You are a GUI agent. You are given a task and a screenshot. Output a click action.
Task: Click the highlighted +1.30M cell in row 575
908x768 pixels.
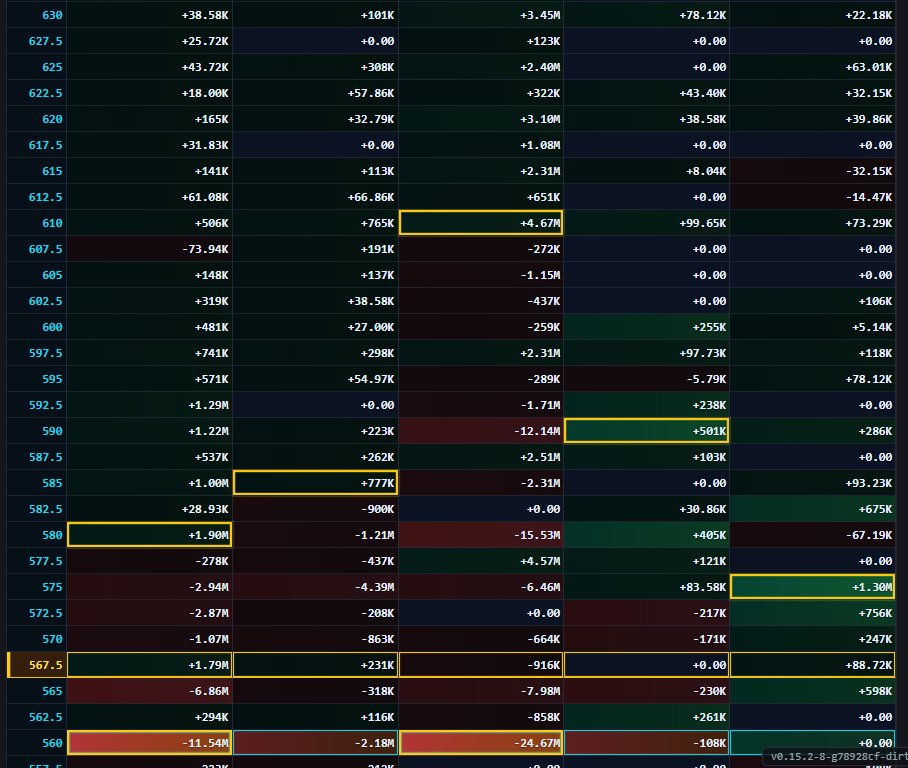(812, 587)
